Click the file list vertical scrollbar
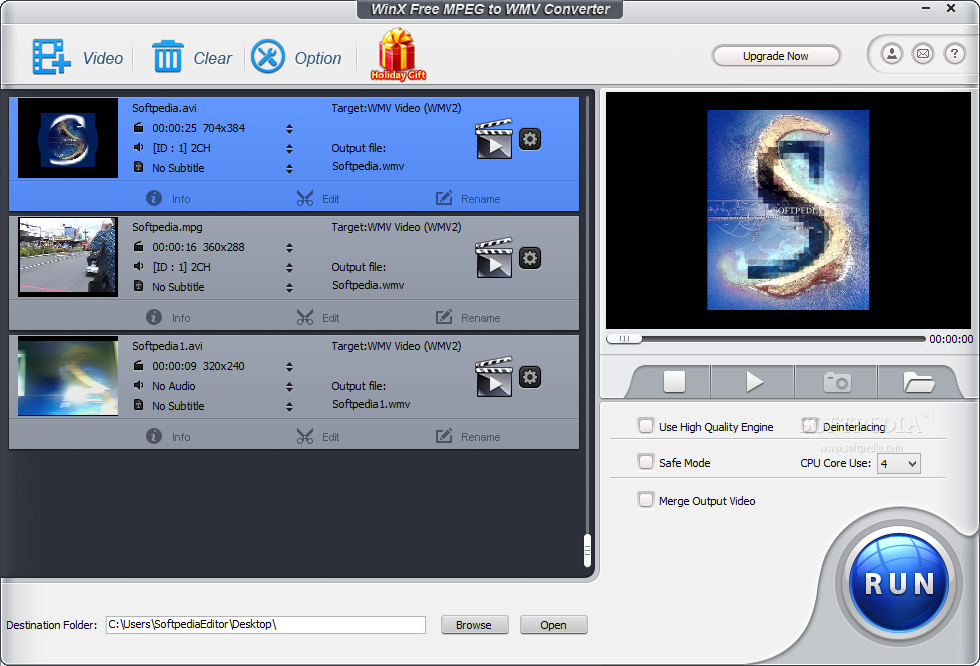Screen dimensions: 980x666 pos(587,550)
